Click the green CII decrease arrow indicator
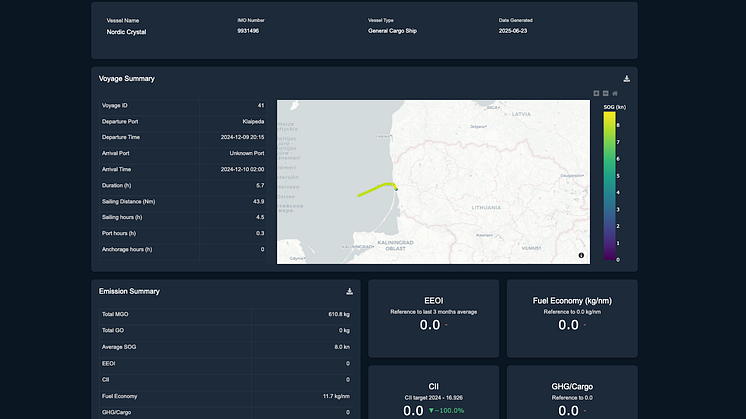 432,411
